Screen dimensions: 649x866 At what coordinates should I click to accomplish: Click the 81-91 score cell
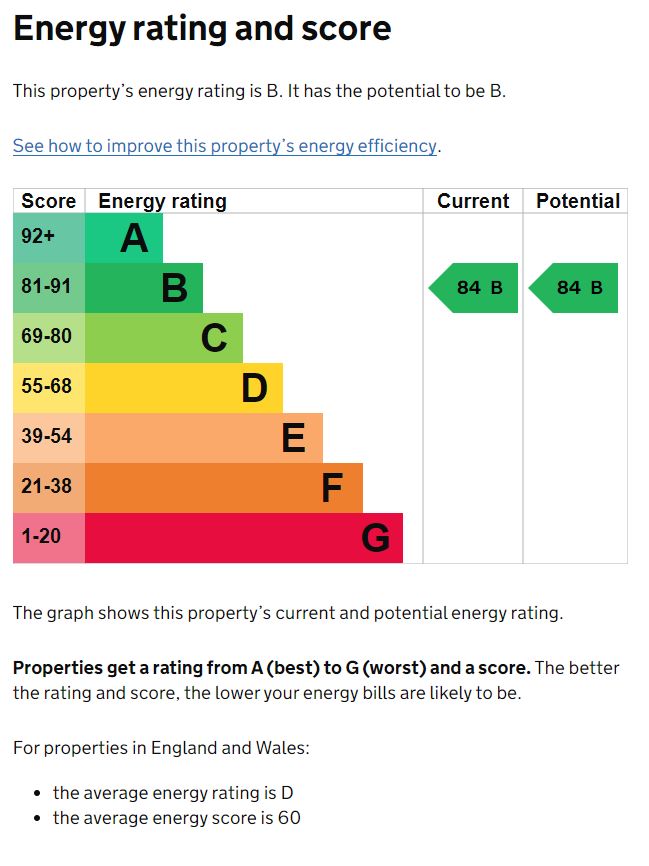point(49,288)
